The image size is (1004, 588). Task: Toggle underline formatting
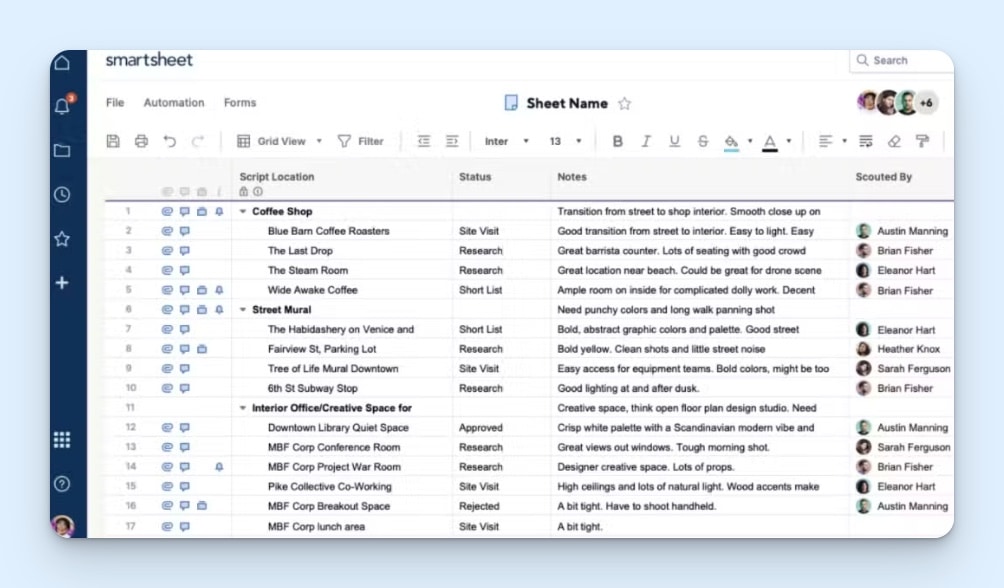(674, 141)
